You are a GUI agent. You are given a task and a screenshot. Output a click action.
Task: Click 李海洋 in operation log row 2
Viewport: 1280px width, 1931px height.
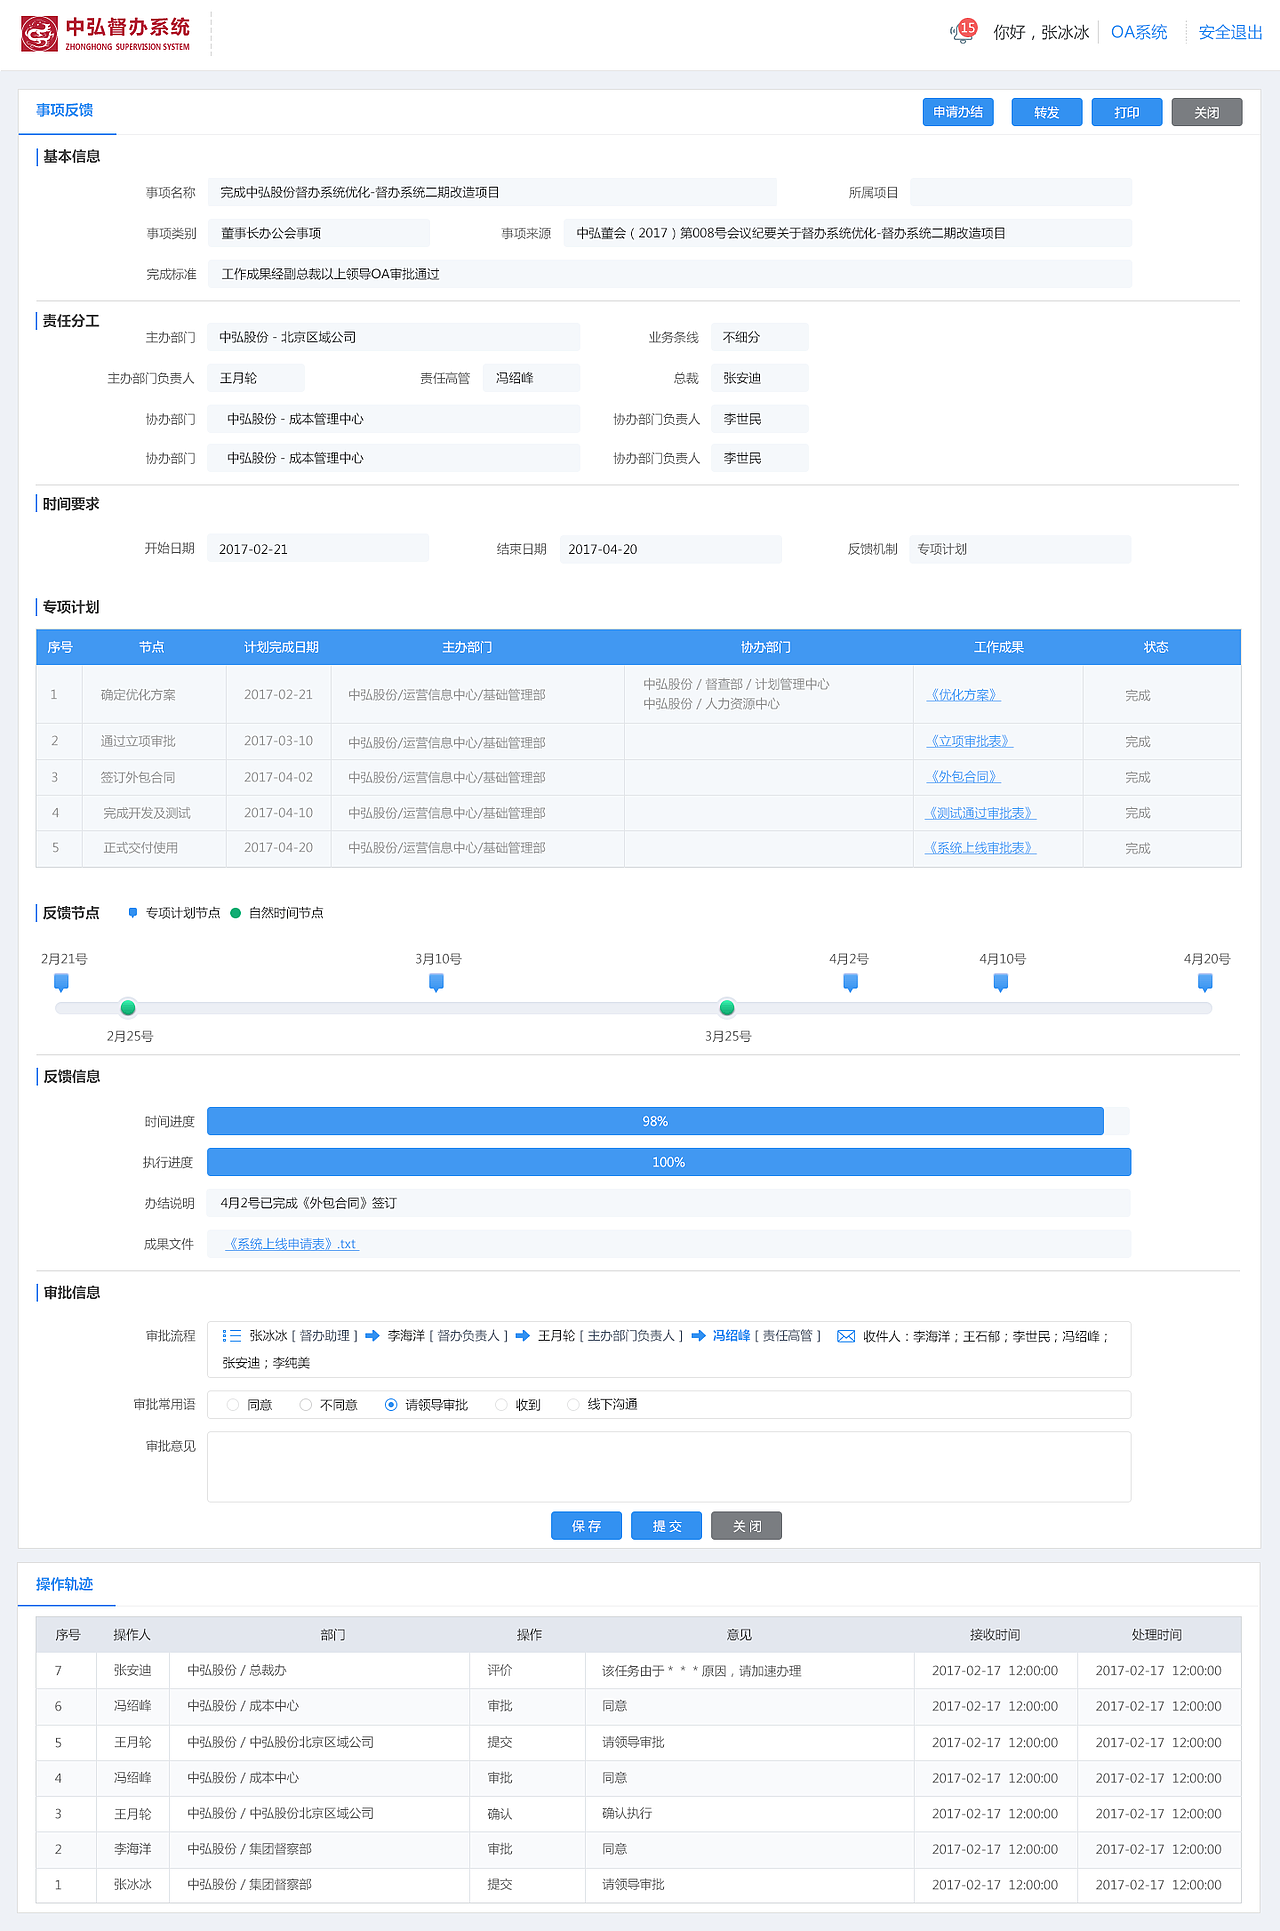tap(132, 1849)
